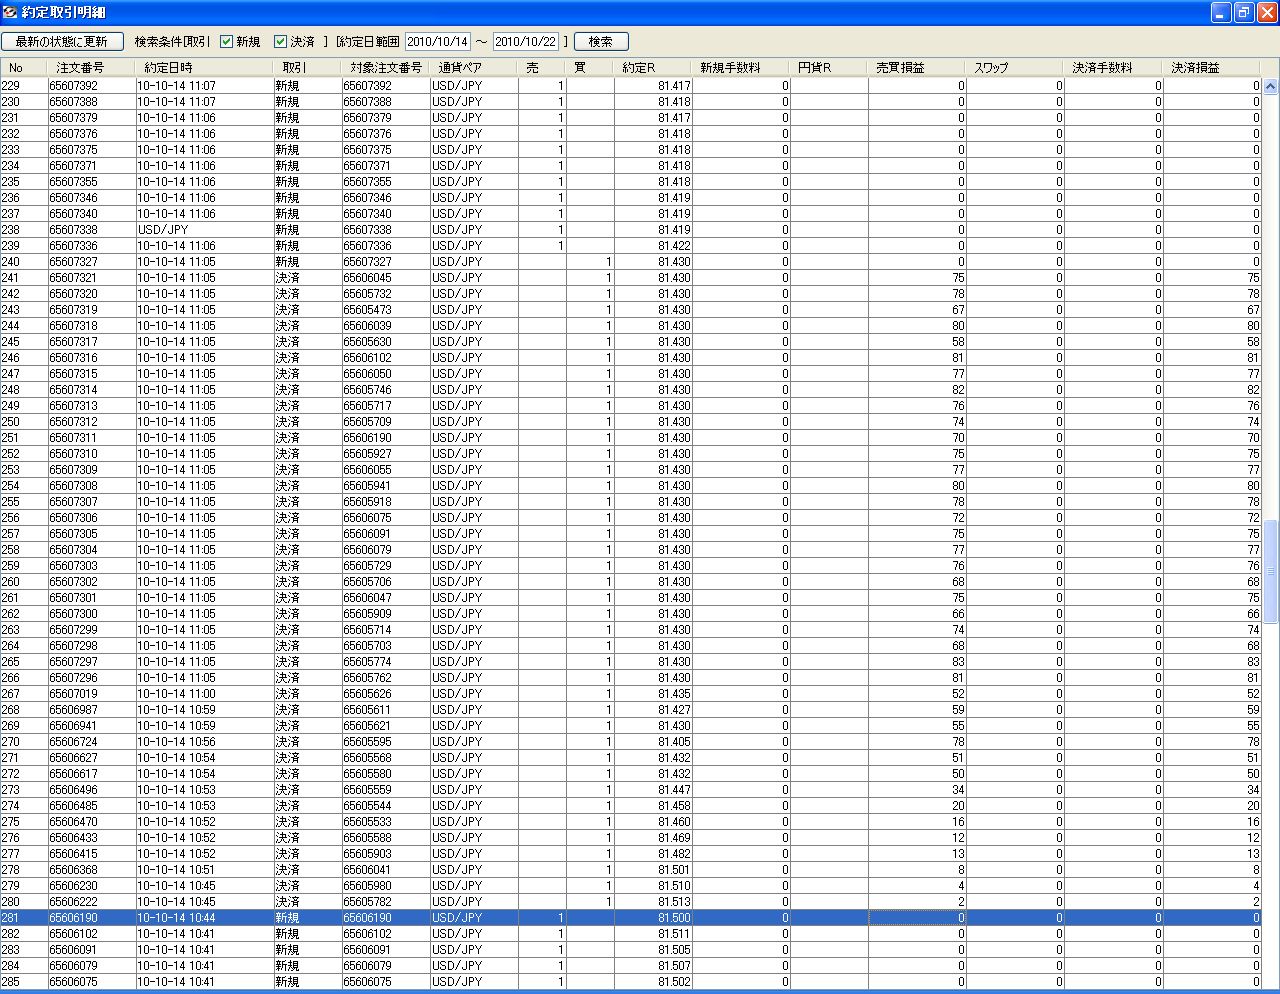Select order number 65606496 in row 273
Viewport: 1280px width, 994px height.
[x=91, y=790]
